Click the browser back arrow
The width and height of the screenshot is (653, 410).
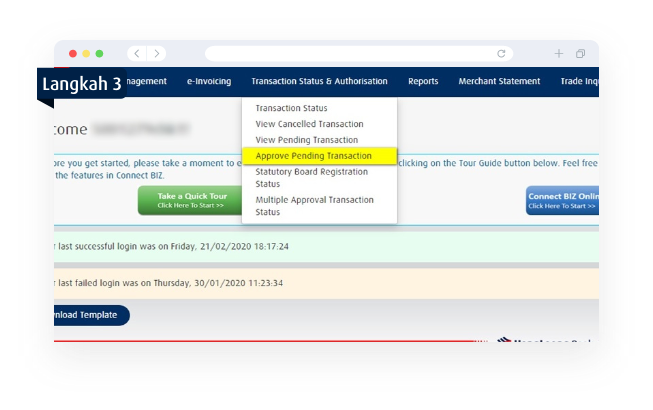pos(137,53)
